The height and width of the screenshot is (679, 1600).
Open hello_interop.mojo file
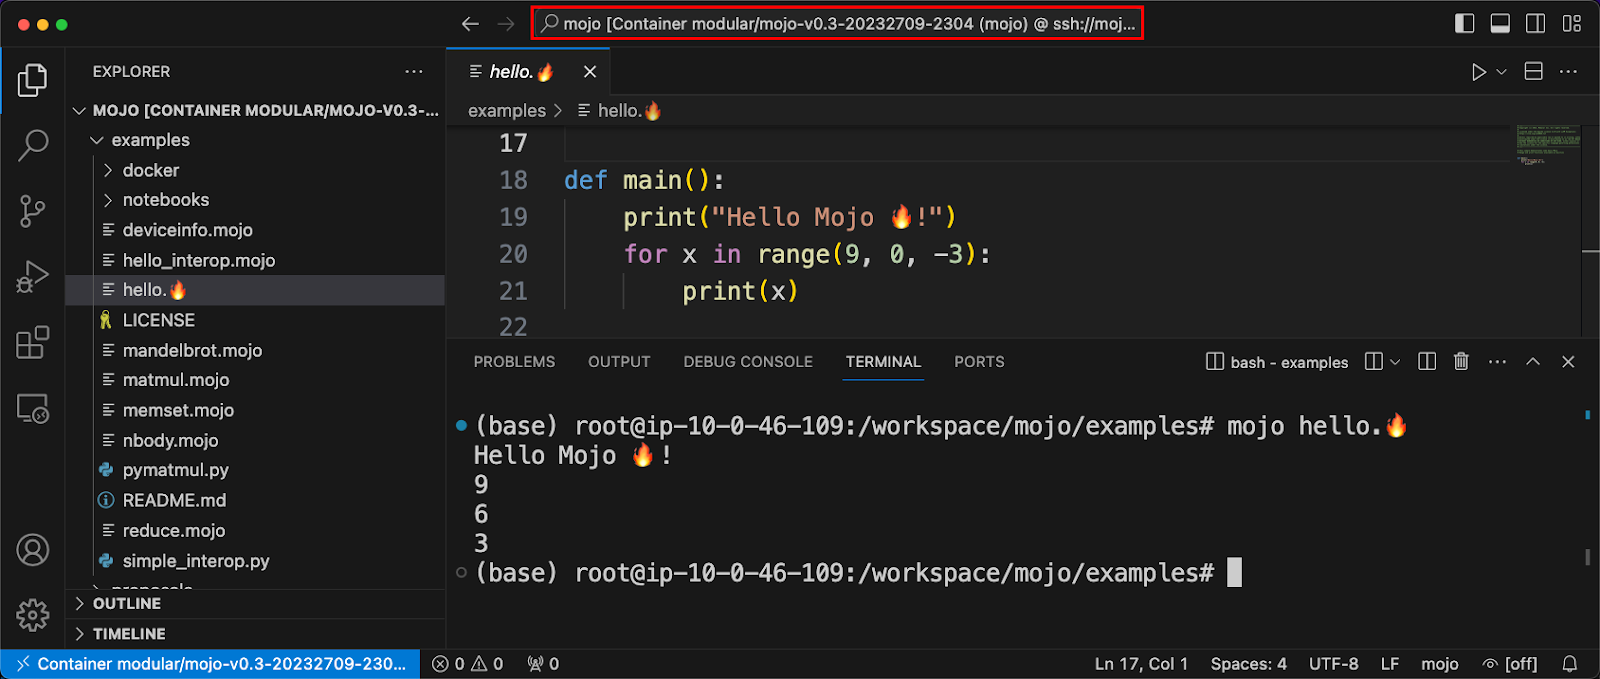(x=255, y=260)
